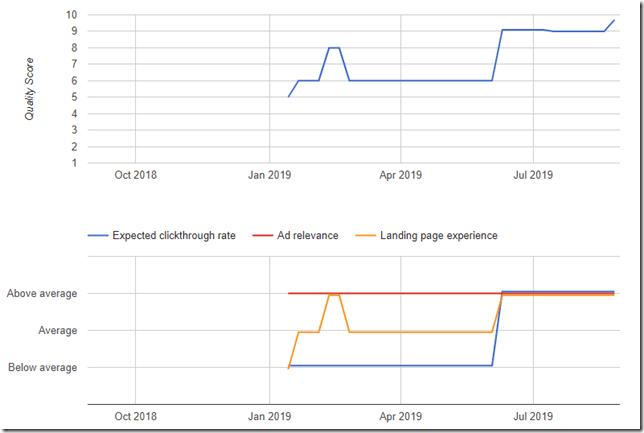Screen dimensions: 644x433
Task: Click the Quality Score line's peak at 8
Action: pyautogui.click(x=334, y=48)
